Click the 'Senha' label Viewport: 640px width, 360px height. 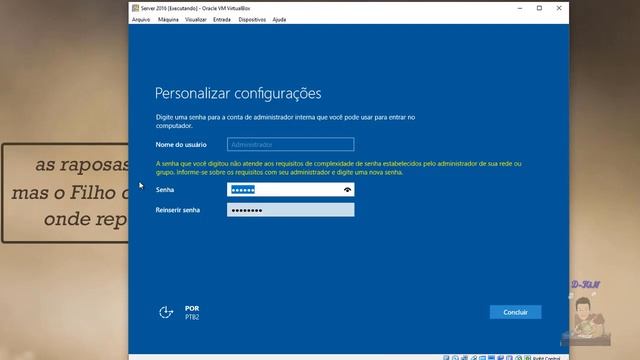tap(164, 190)
